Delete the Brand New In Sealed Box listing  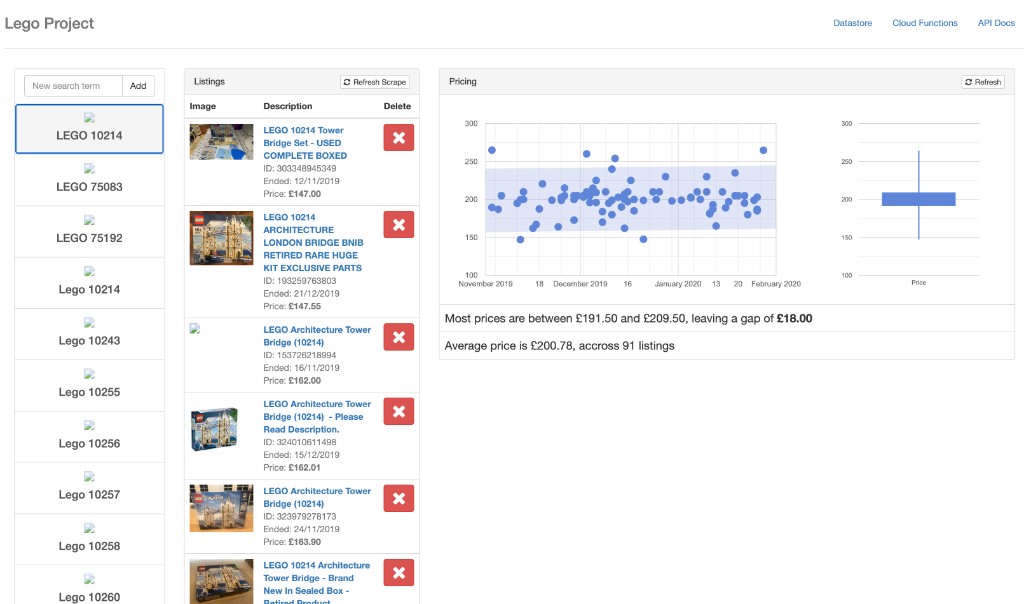(x=398, y=573)
